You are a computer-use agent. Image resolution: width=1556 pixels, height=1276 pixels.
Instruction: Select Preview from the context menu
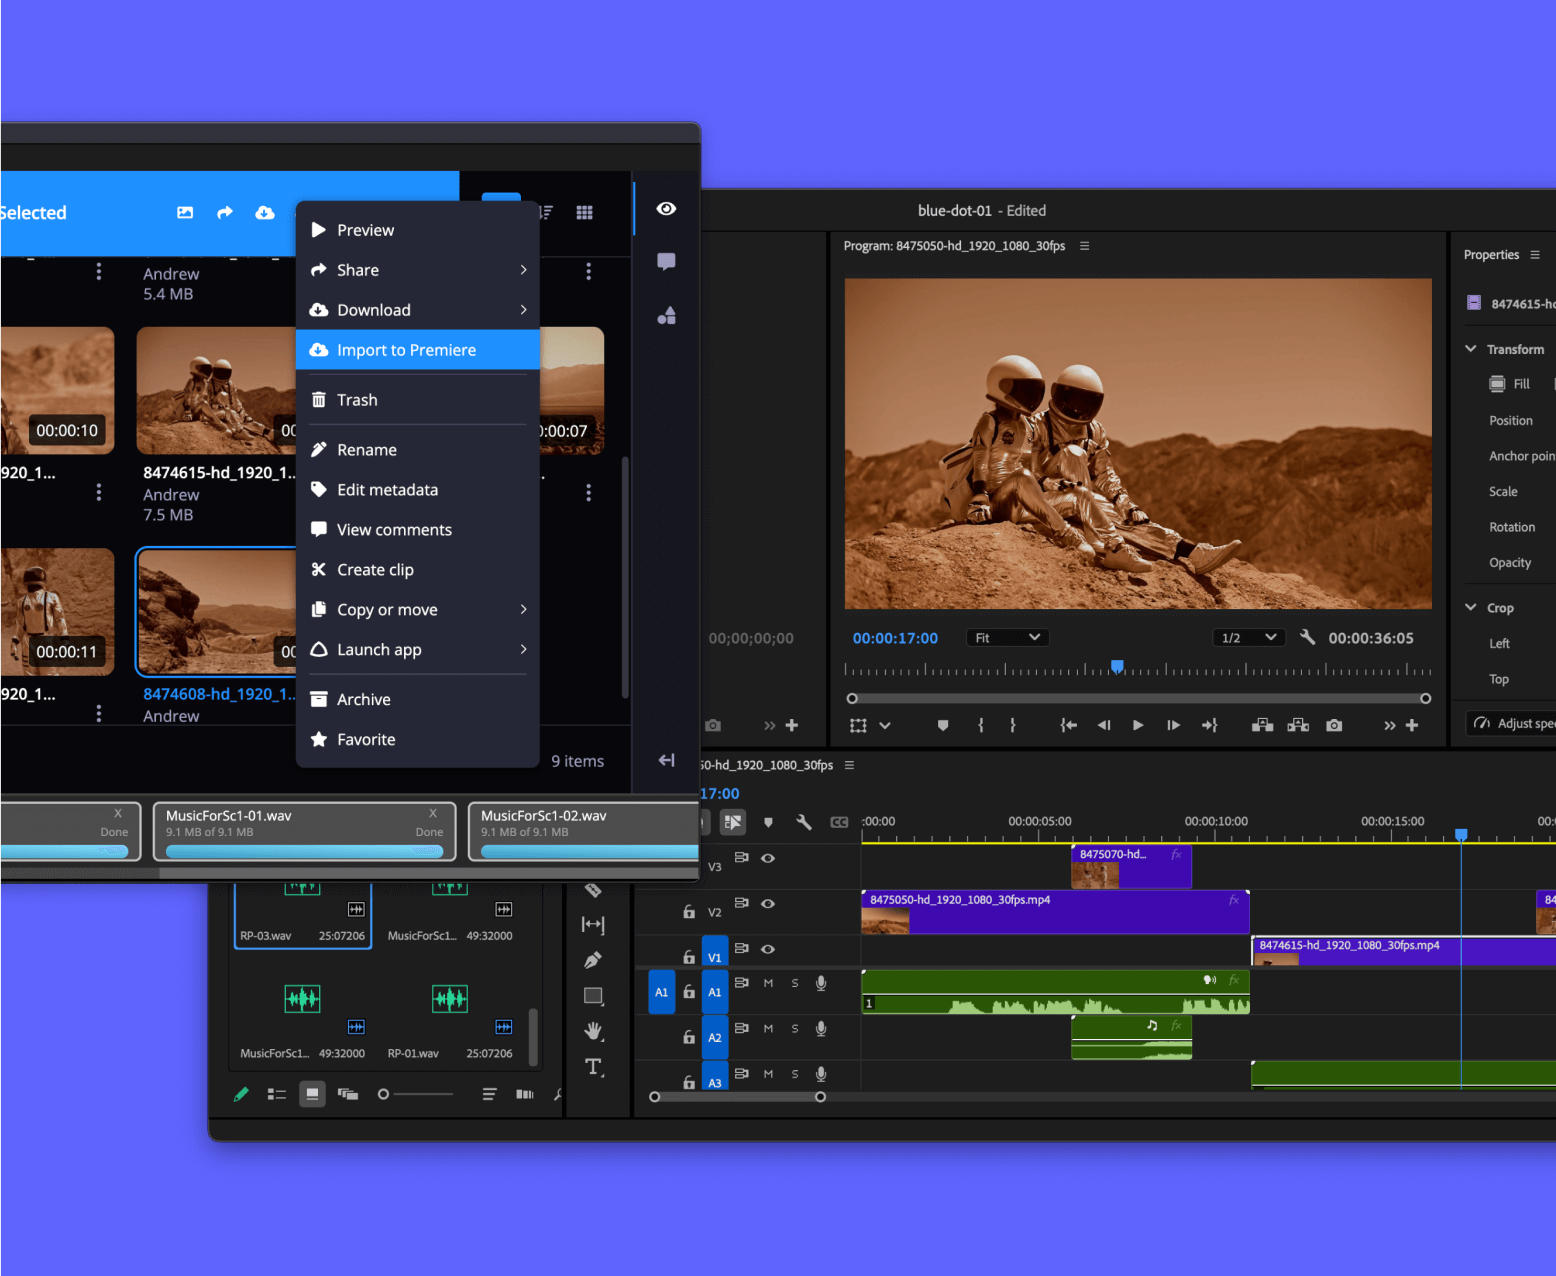[417, 230]
